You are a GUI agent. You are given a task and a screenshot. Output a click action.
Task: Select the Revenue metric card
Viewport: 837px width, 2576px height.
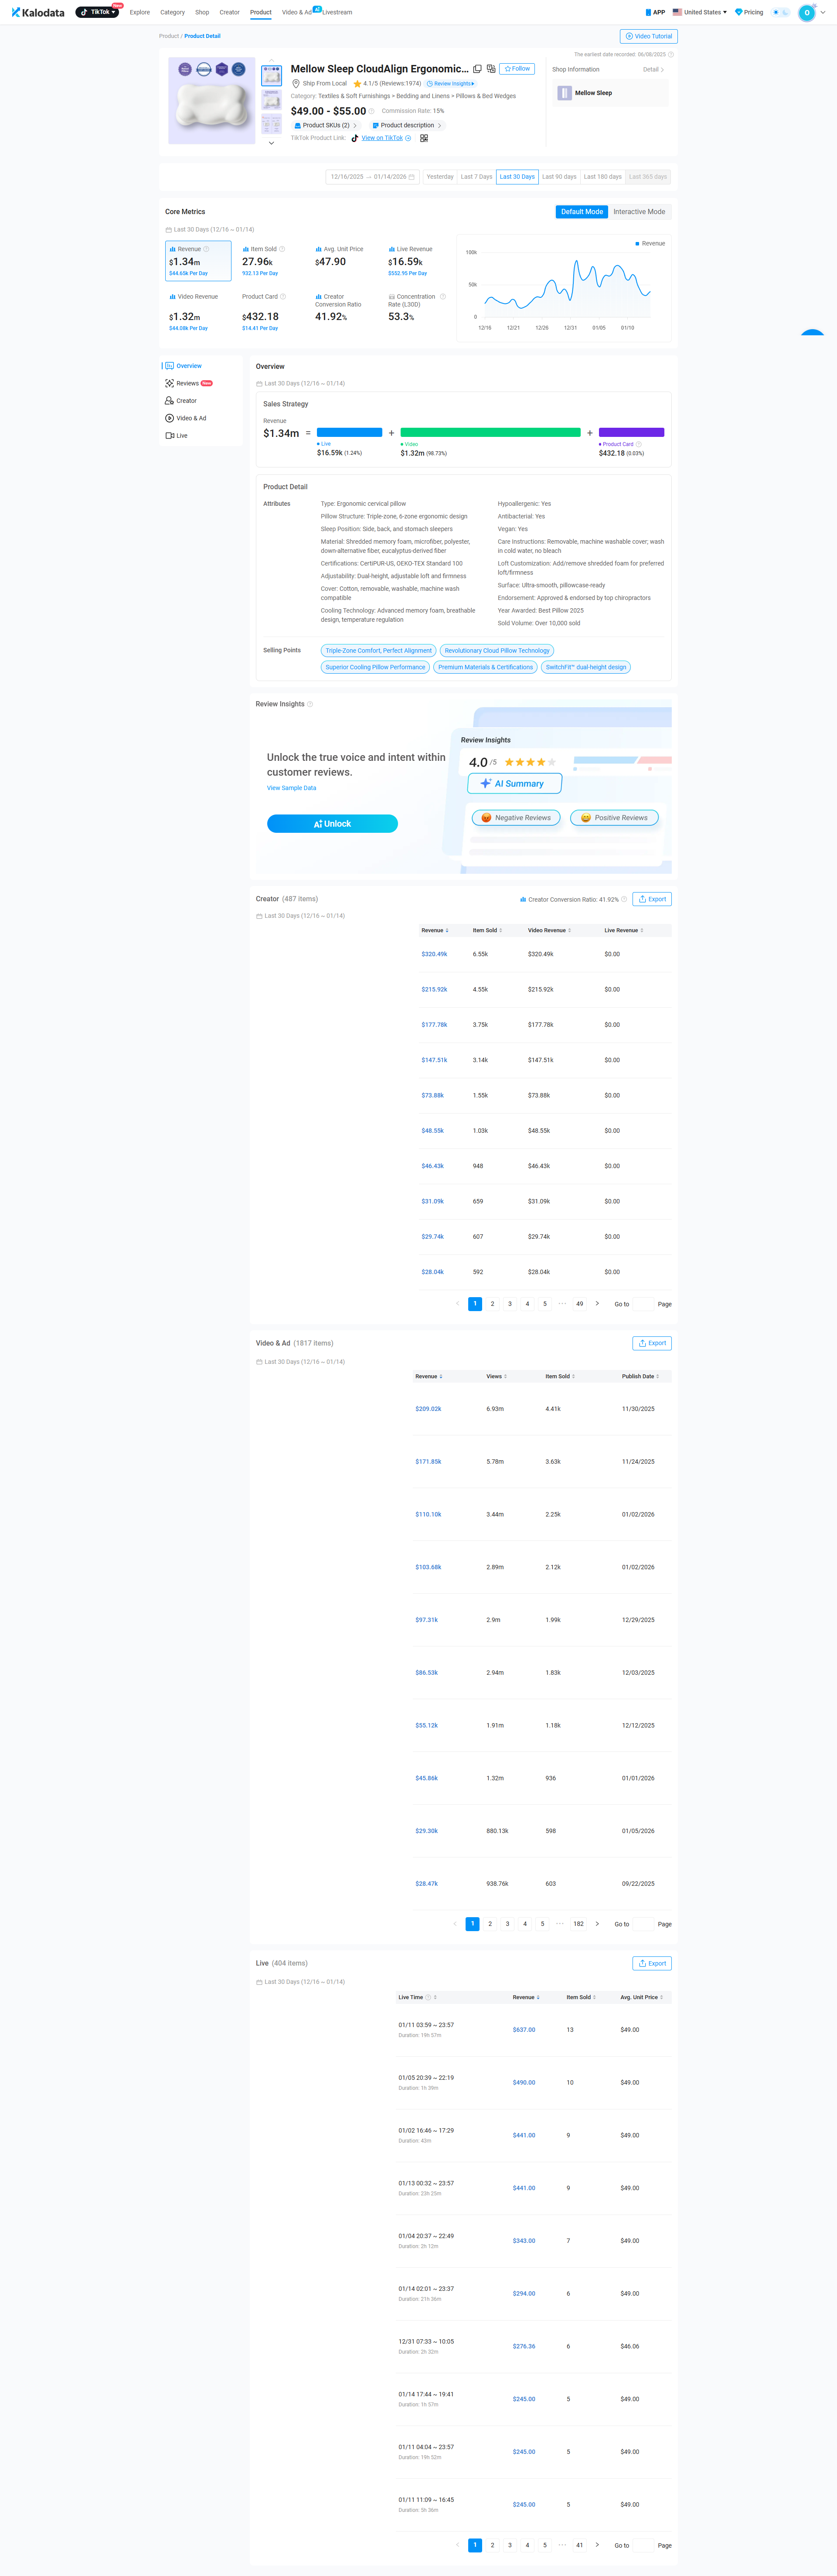click(x=198, y=261)
